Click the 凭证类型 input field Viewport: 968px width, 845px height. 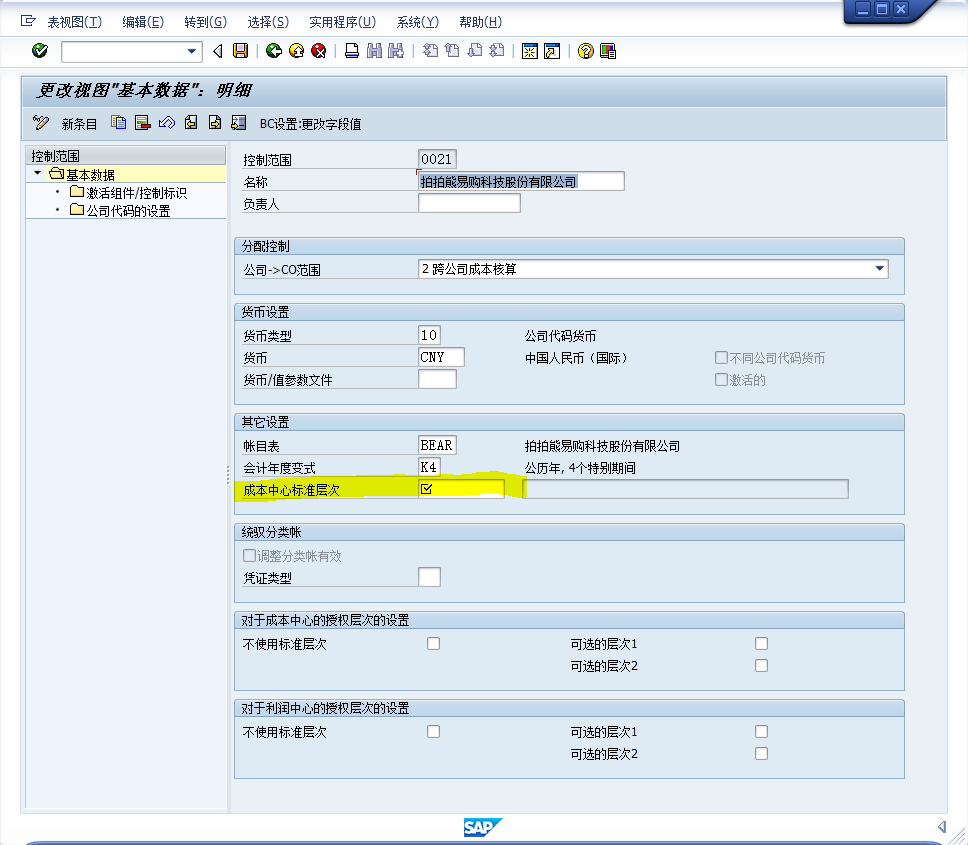coord(429,577)
